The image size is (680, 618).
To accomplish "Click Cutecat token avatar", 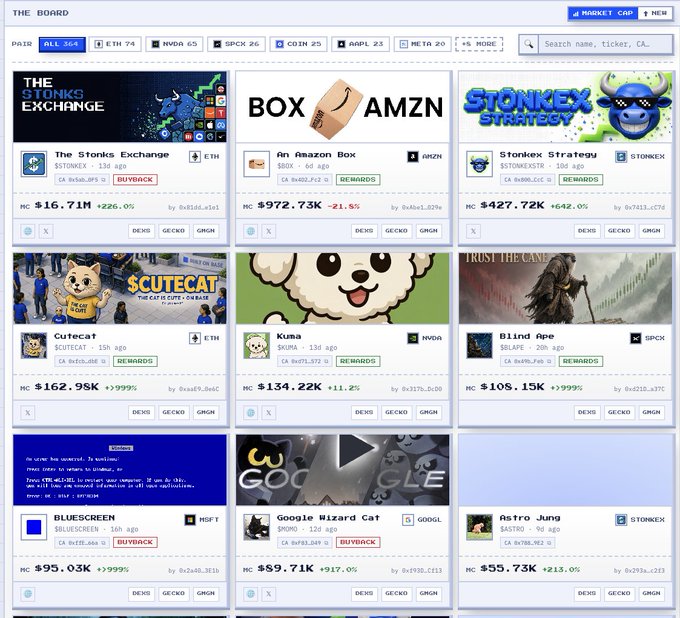I will [34, 345].
